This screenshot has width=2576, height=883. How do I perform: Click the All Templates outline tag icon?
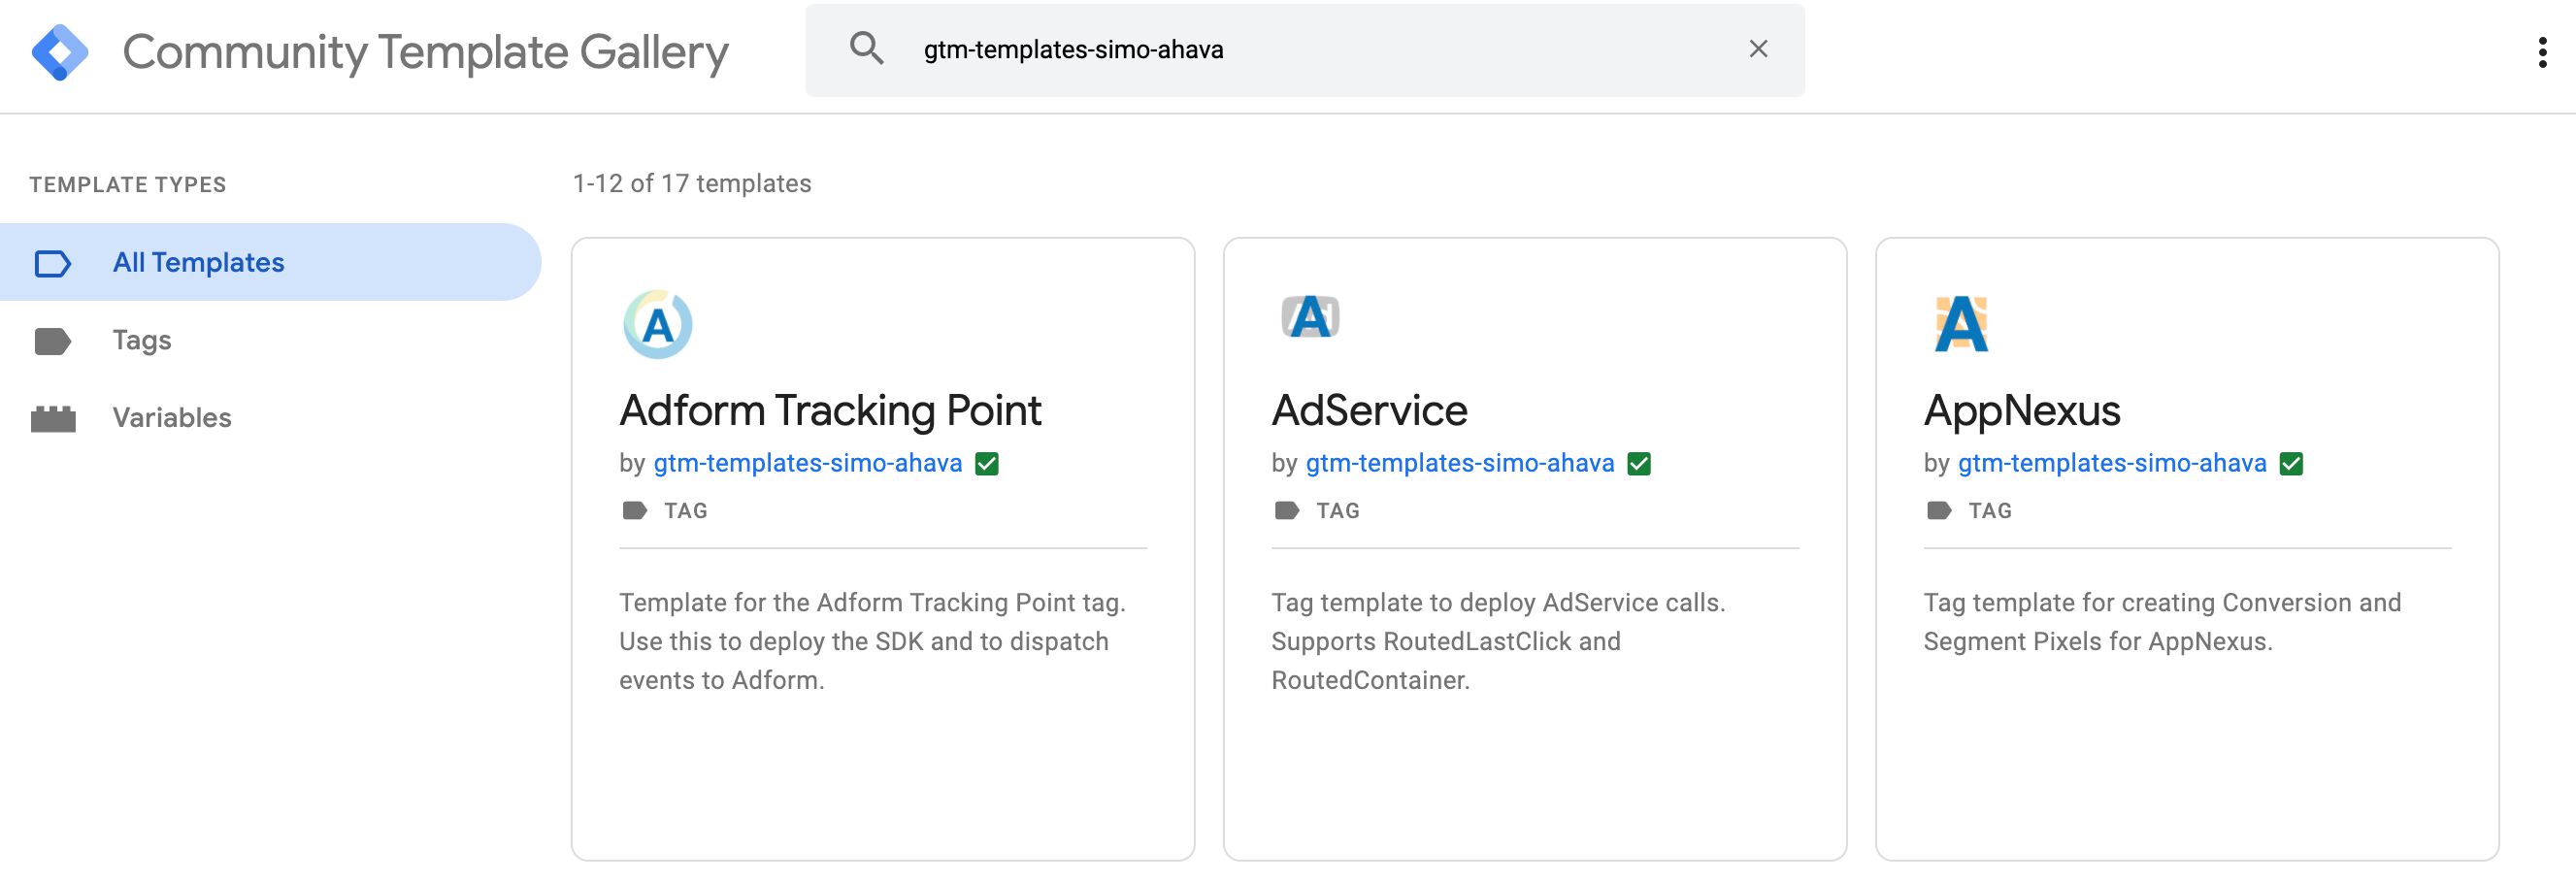(52, 263)
